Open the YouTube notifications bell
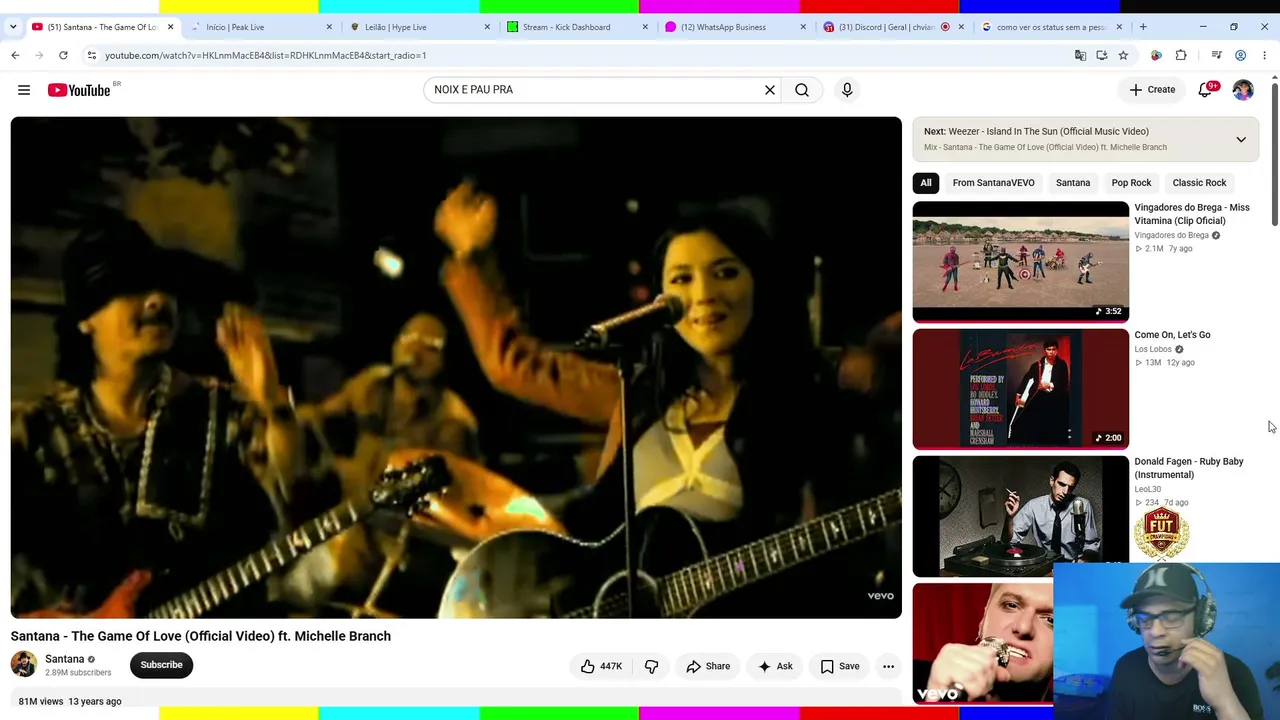 tap(1206, 90)
